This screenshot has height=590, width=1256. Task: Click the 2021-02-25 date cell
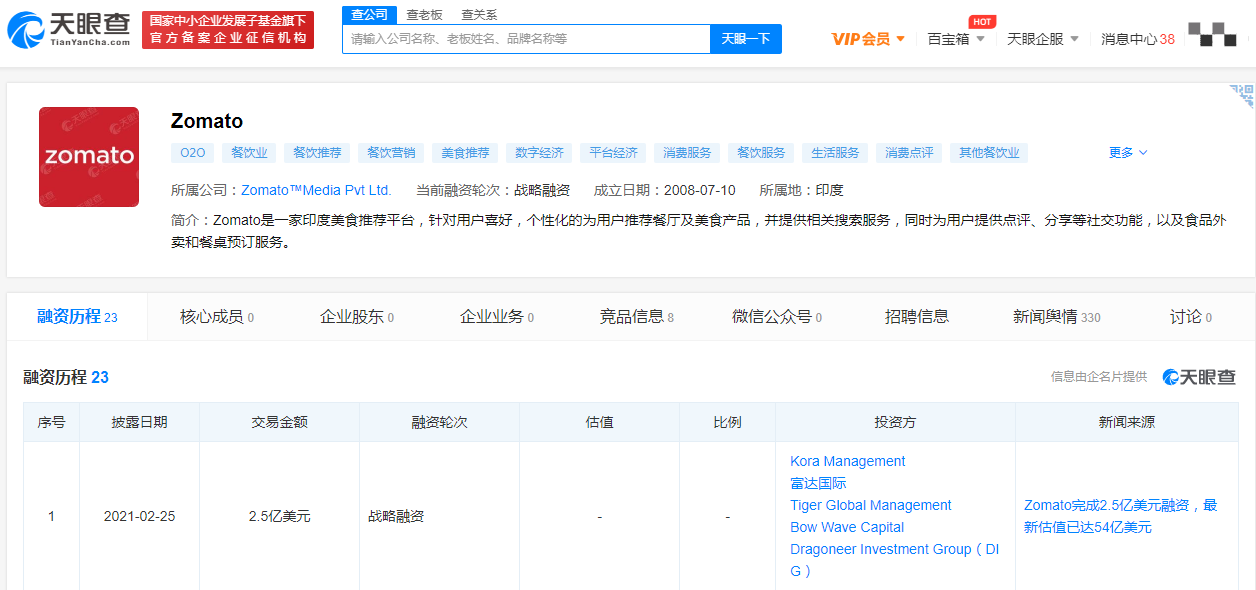pos(140,517)
